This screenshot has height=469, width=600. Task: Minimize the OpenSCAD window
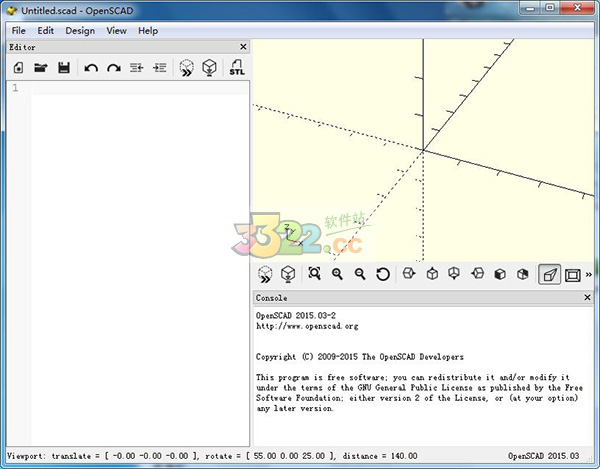(530, 8)
